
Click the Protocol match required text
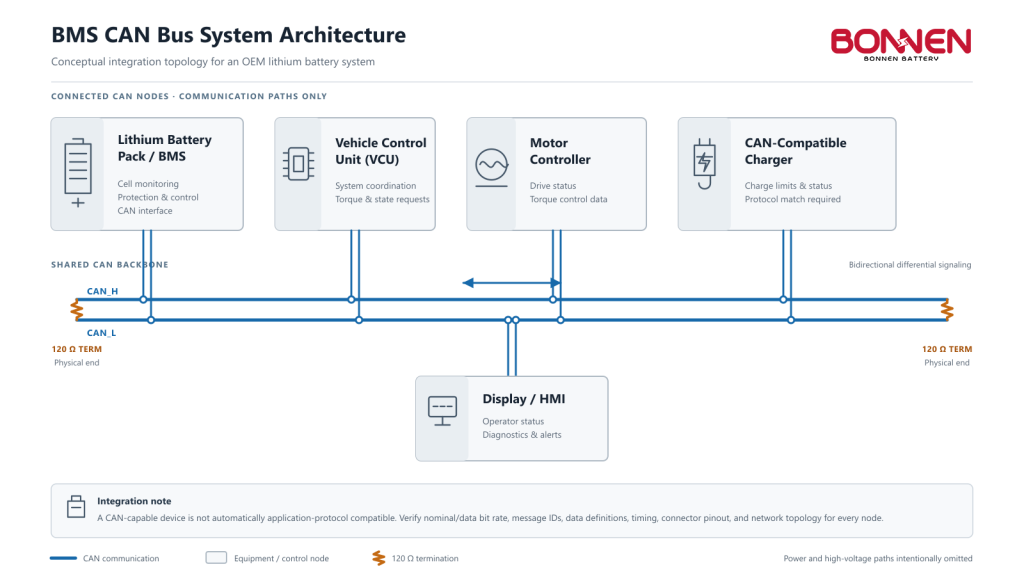(793, 199)
